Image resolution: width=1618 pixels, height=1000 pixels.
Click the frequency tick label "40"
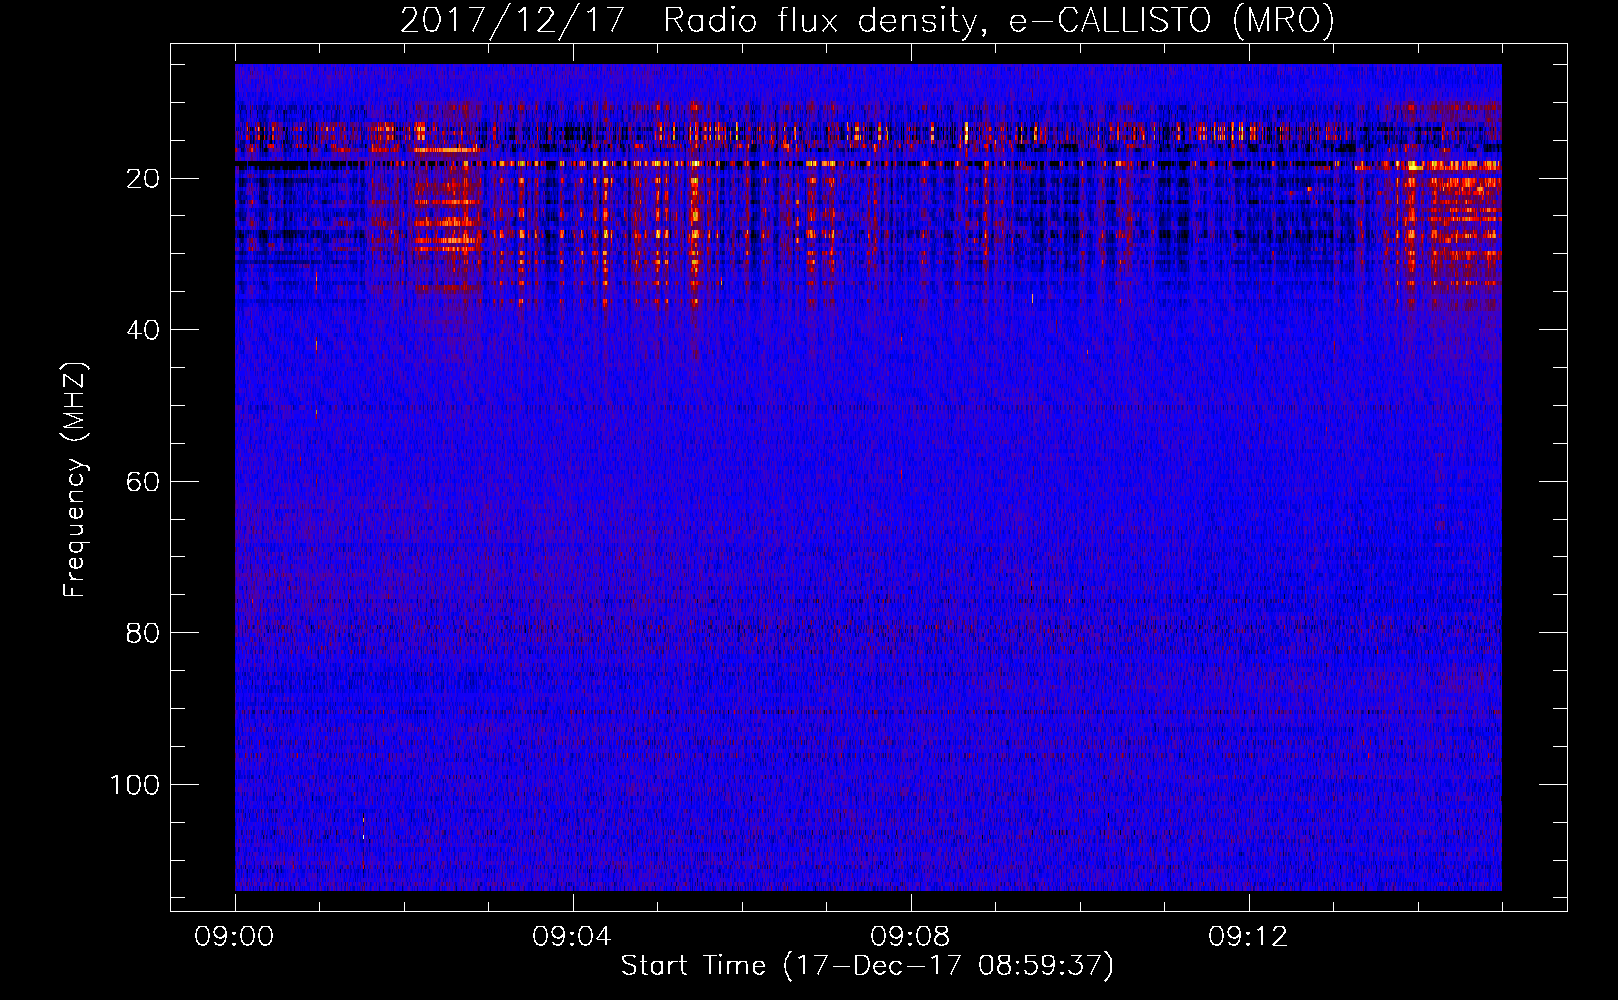[143, 330]
